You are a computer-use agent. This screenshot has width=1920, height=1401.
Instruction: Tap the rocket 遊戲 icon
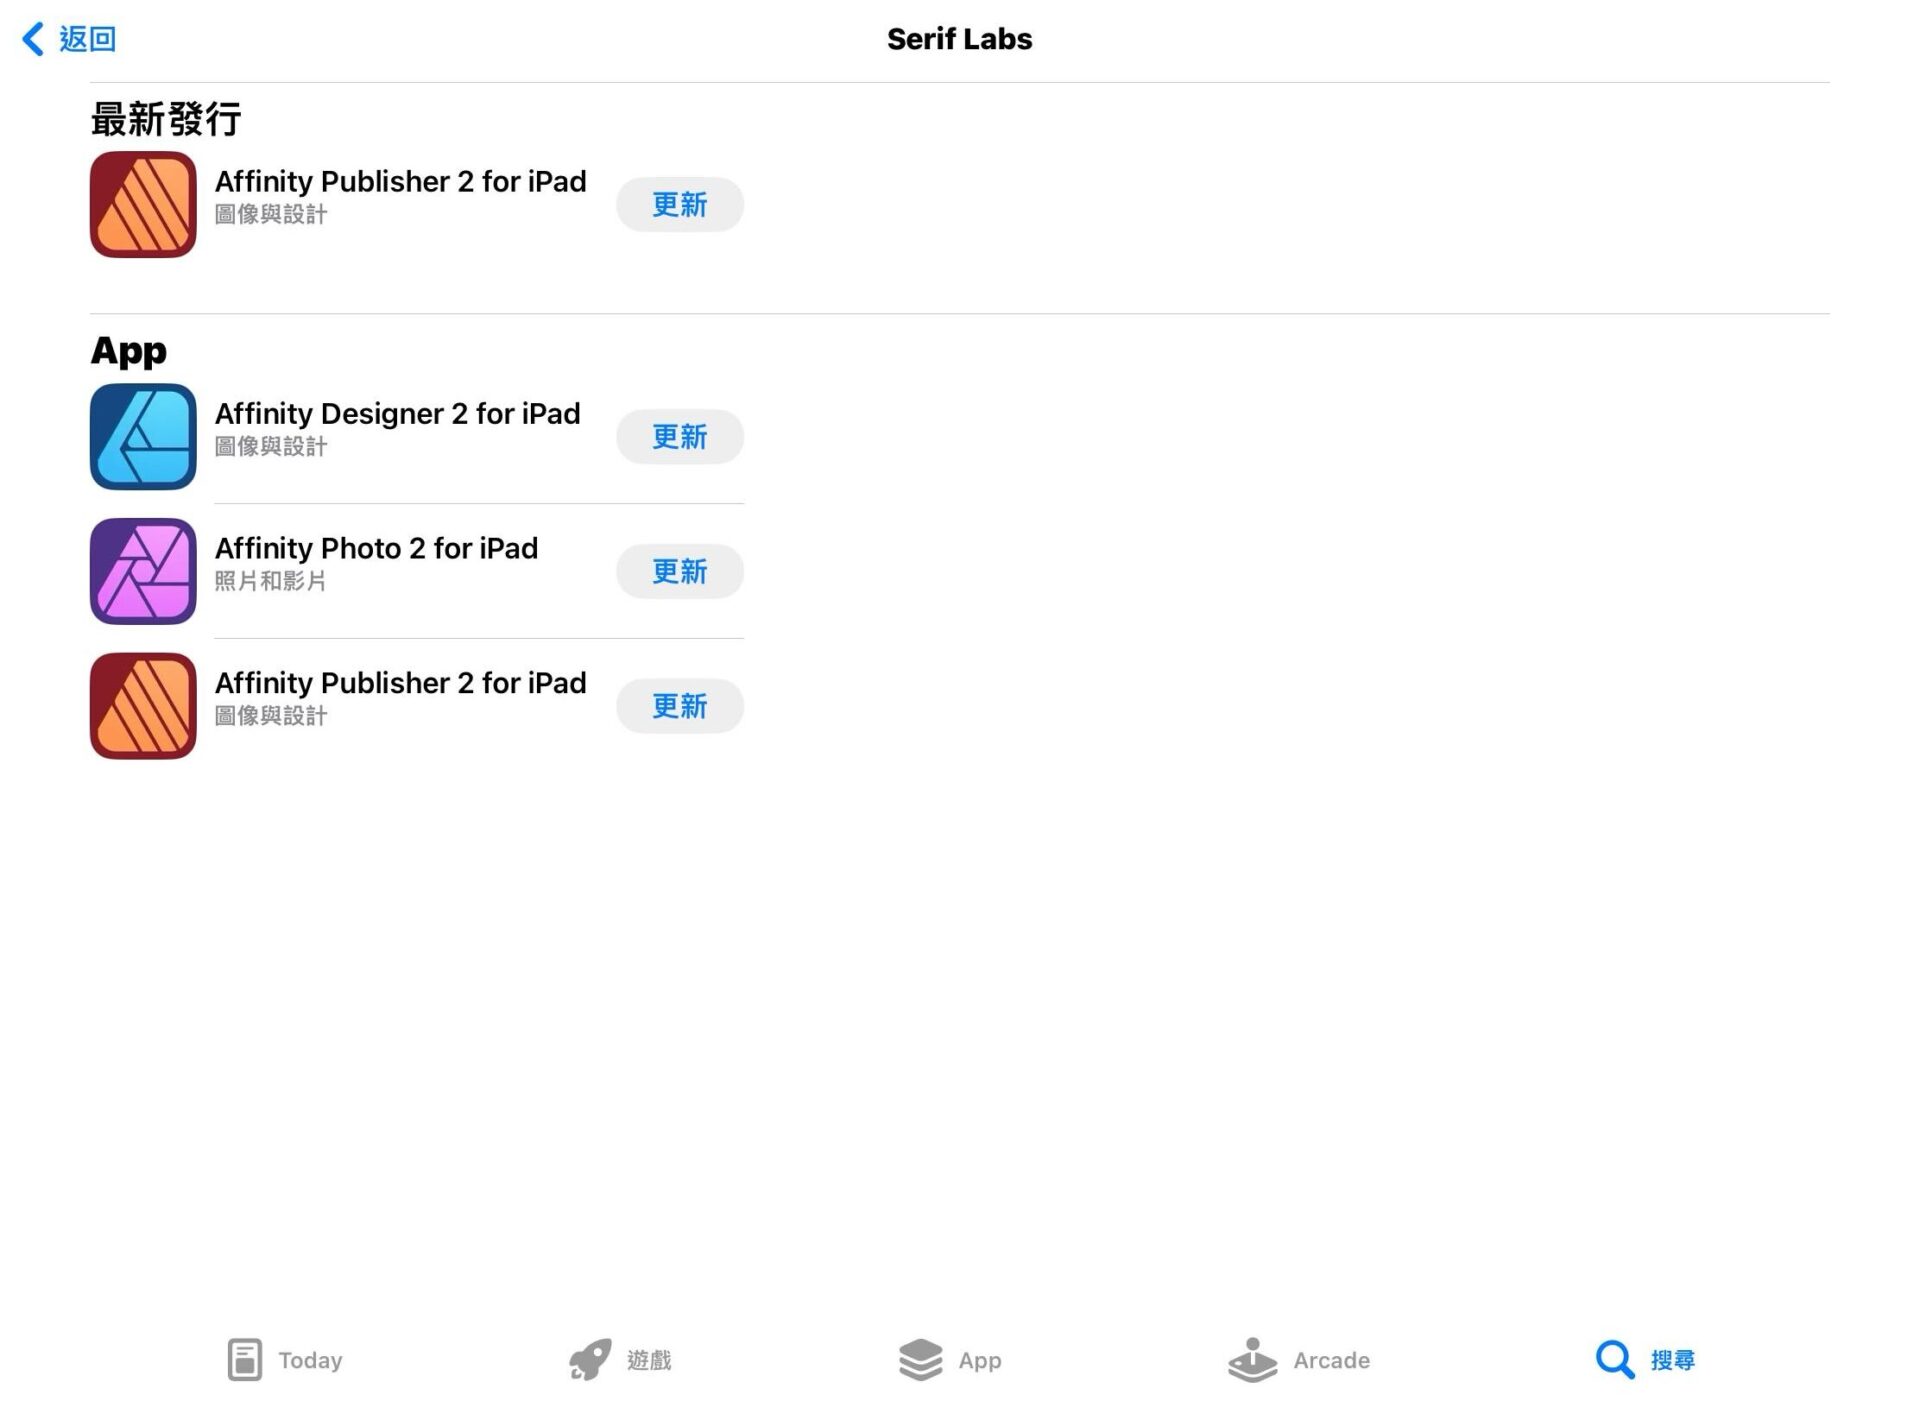point(590,1359)
